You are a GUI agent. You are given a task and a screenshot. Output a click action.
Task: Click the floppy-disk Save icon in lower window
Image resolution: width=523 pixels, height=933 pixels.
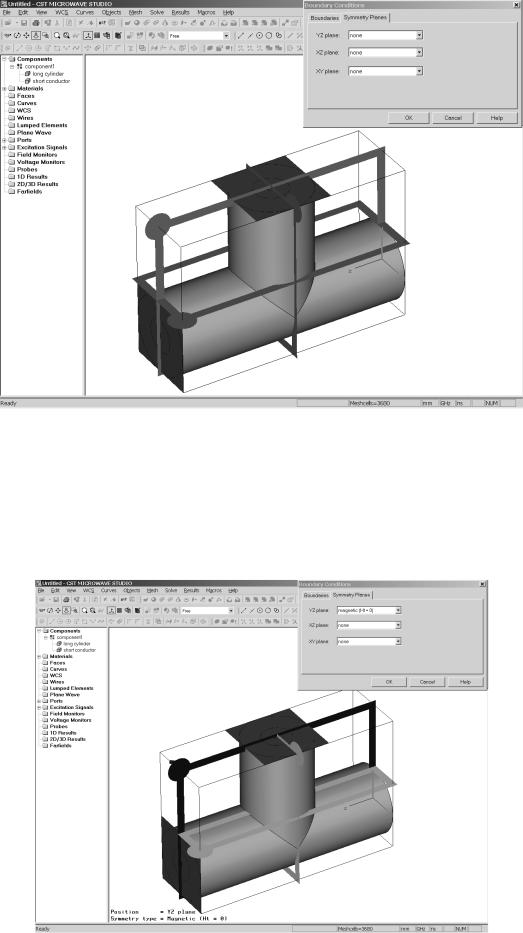[55, 600]
